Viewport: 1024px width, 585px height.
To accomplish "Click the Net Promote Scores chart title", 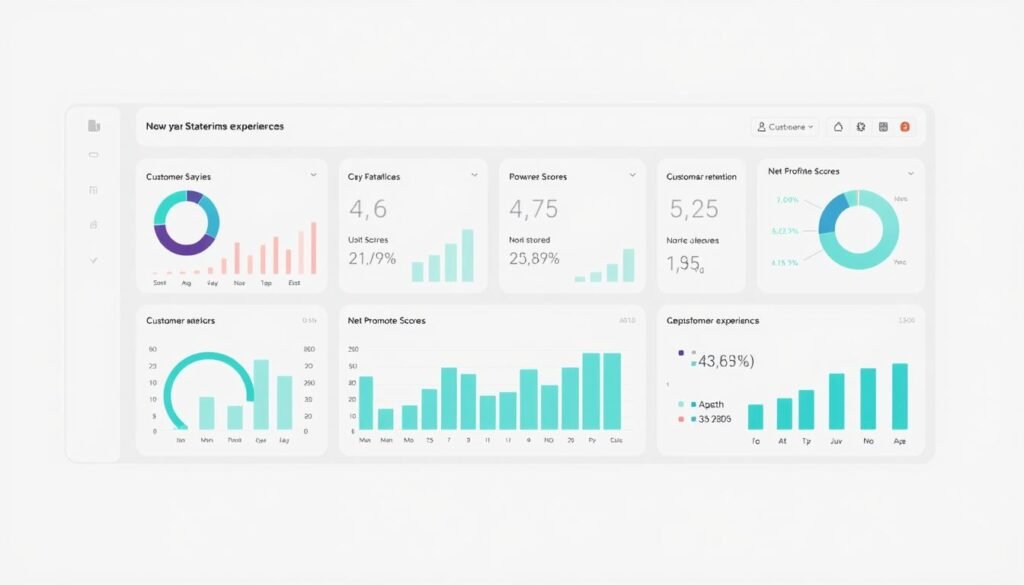I will click(x=386, y=321).
